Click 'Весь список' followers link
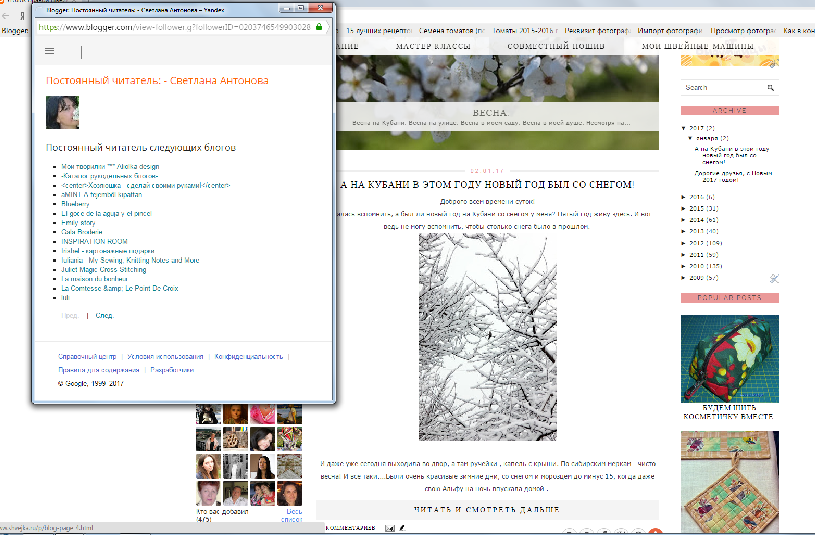The width and height of the screenshot is (815, 535). [x=293, y=515]
